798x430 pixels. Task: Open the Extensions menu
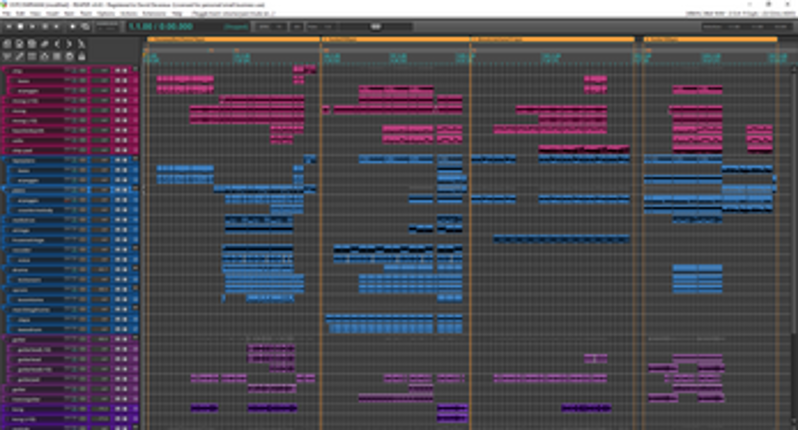point(154,14)
